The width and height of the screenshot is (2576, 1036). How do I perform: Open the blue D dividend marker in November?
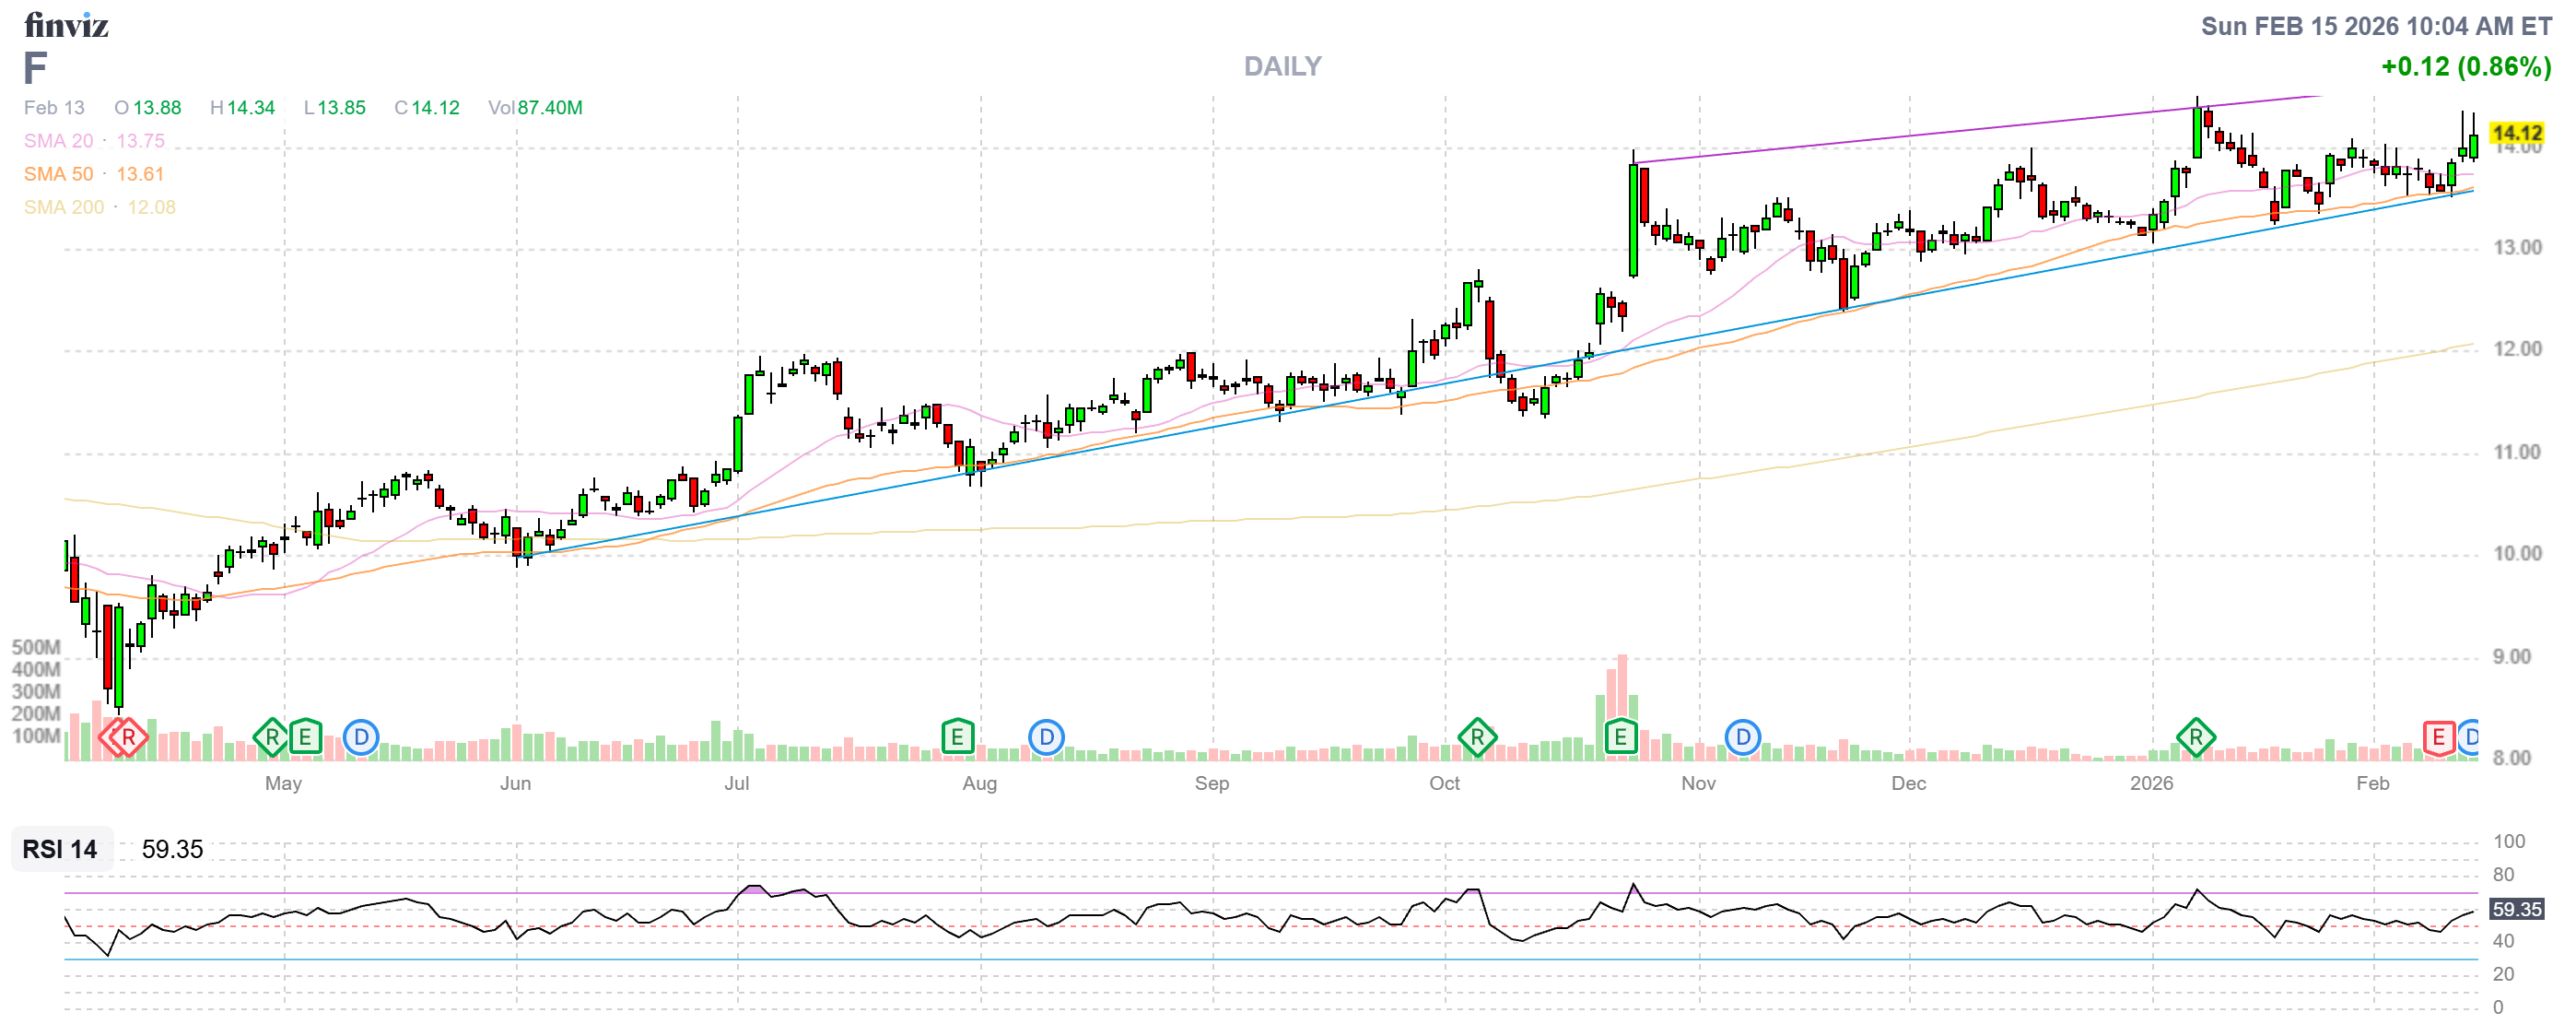point(1743,738)
